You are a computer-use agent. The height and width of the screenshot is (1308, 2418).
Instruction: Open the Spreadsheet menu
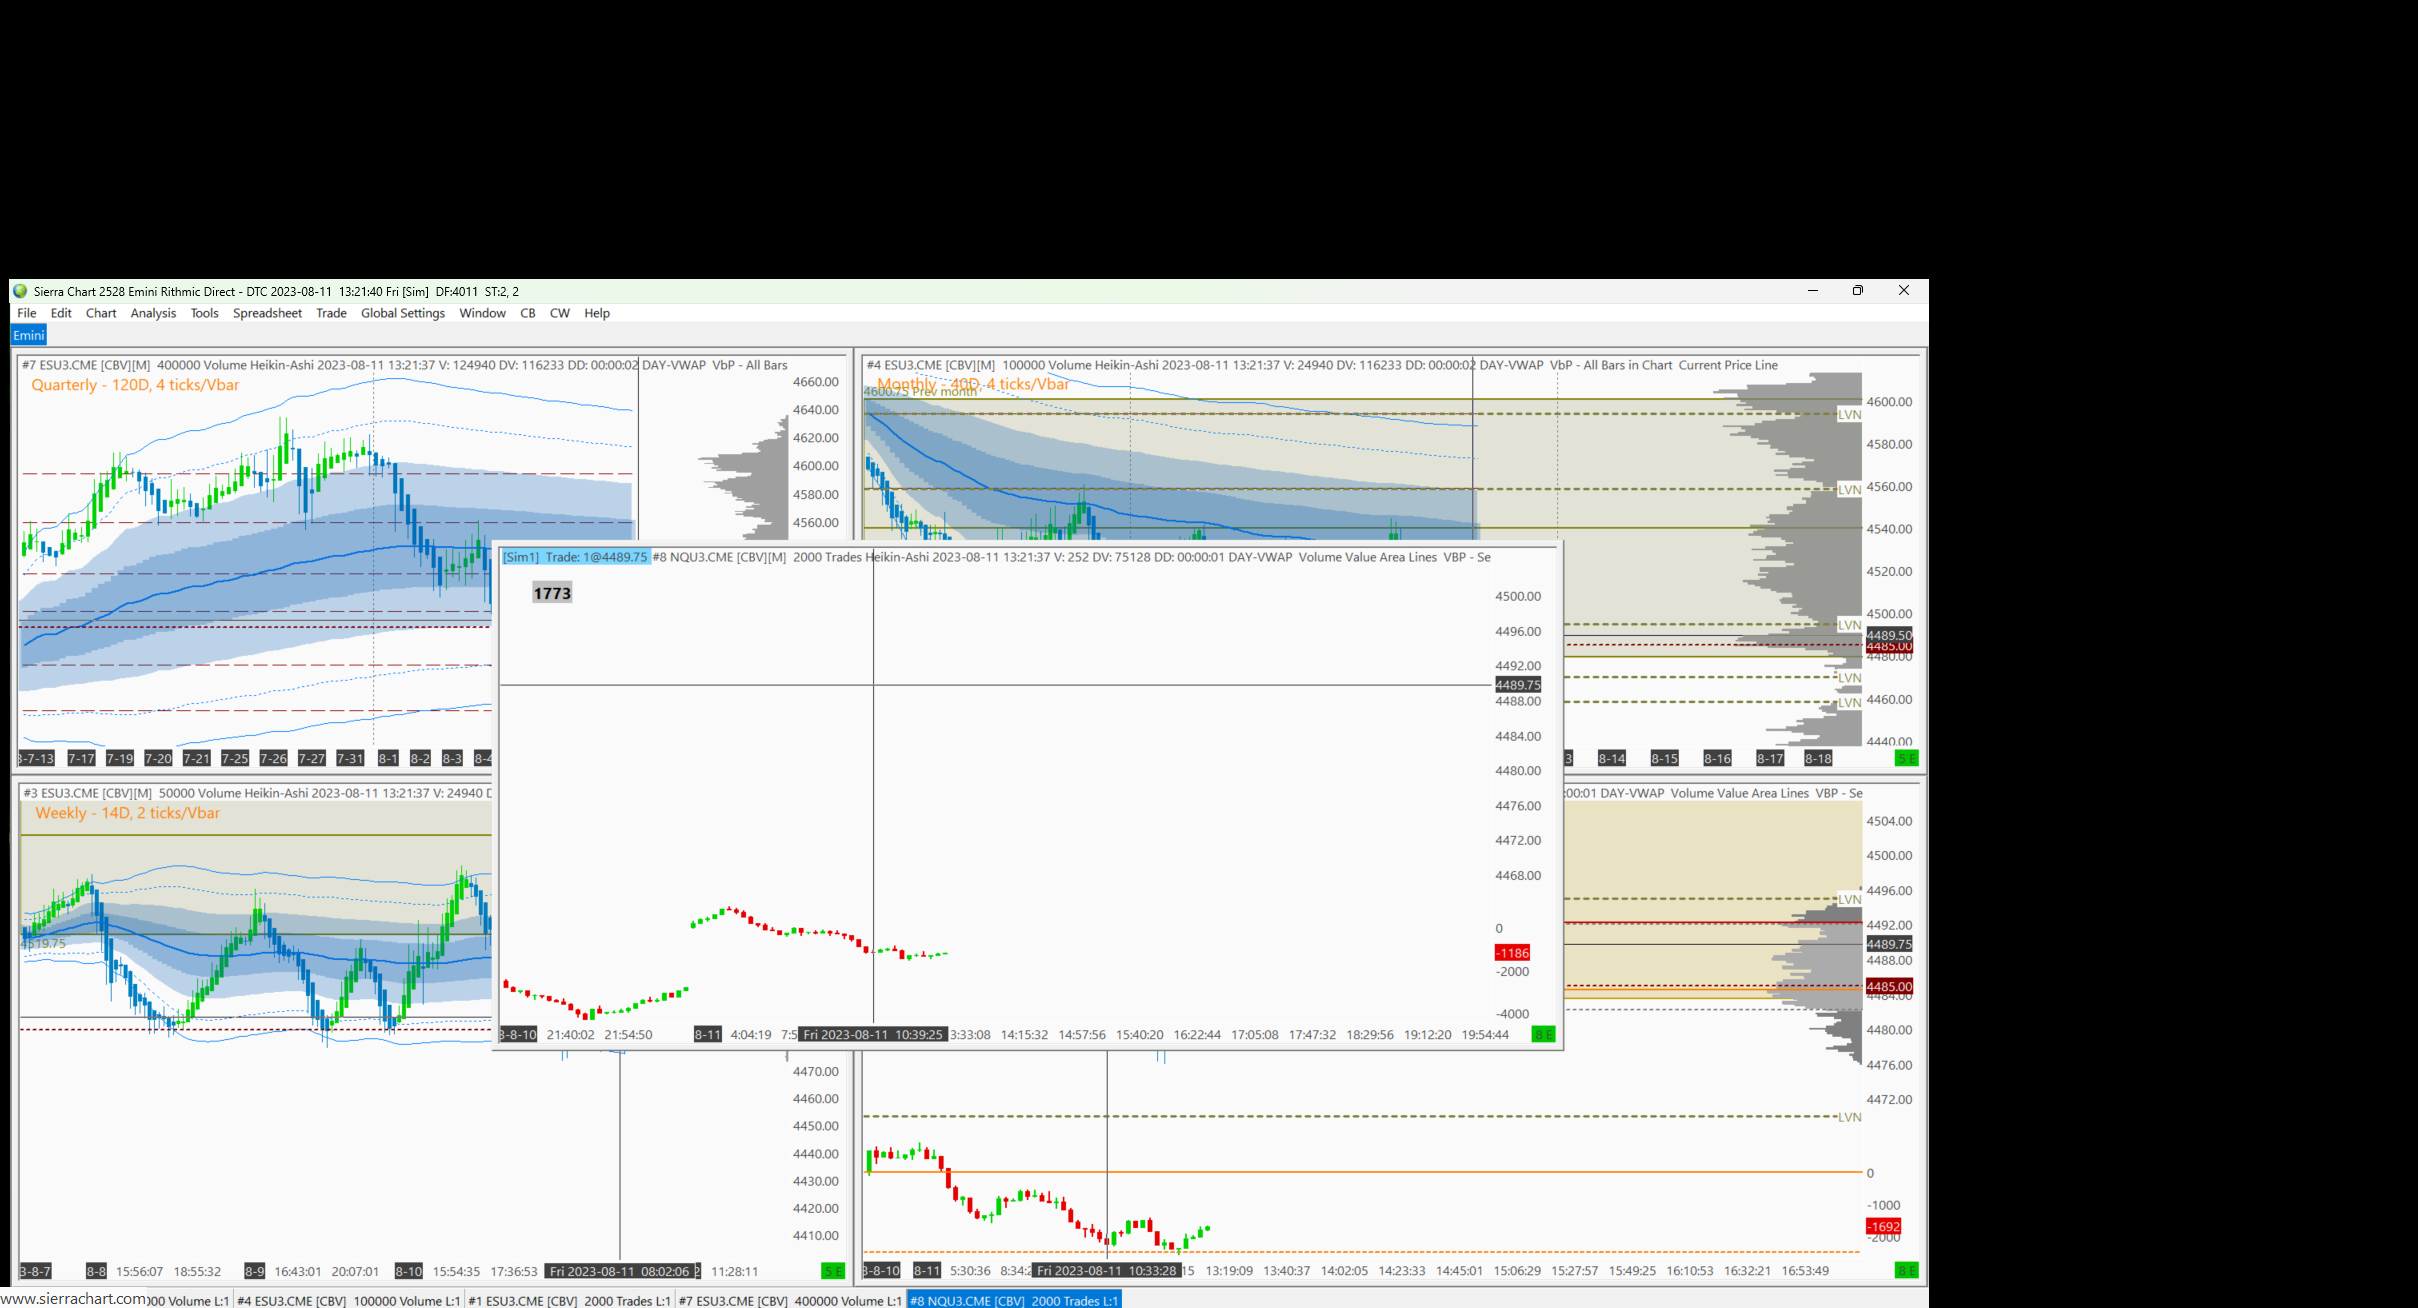[267, 313]
